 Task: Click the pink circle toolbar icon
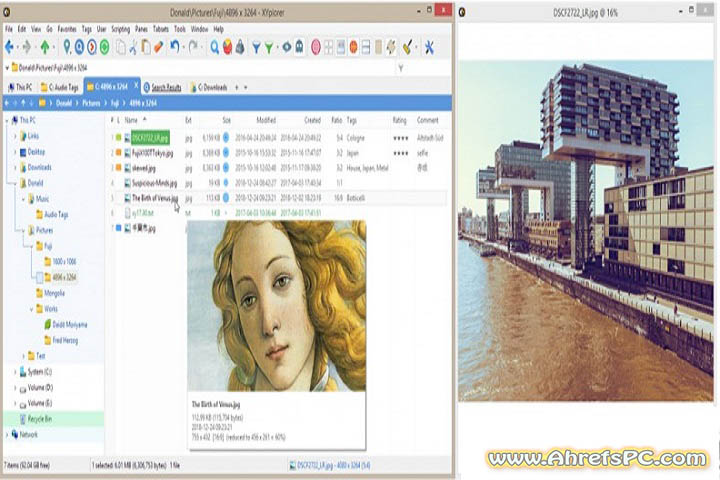point(316,47)
